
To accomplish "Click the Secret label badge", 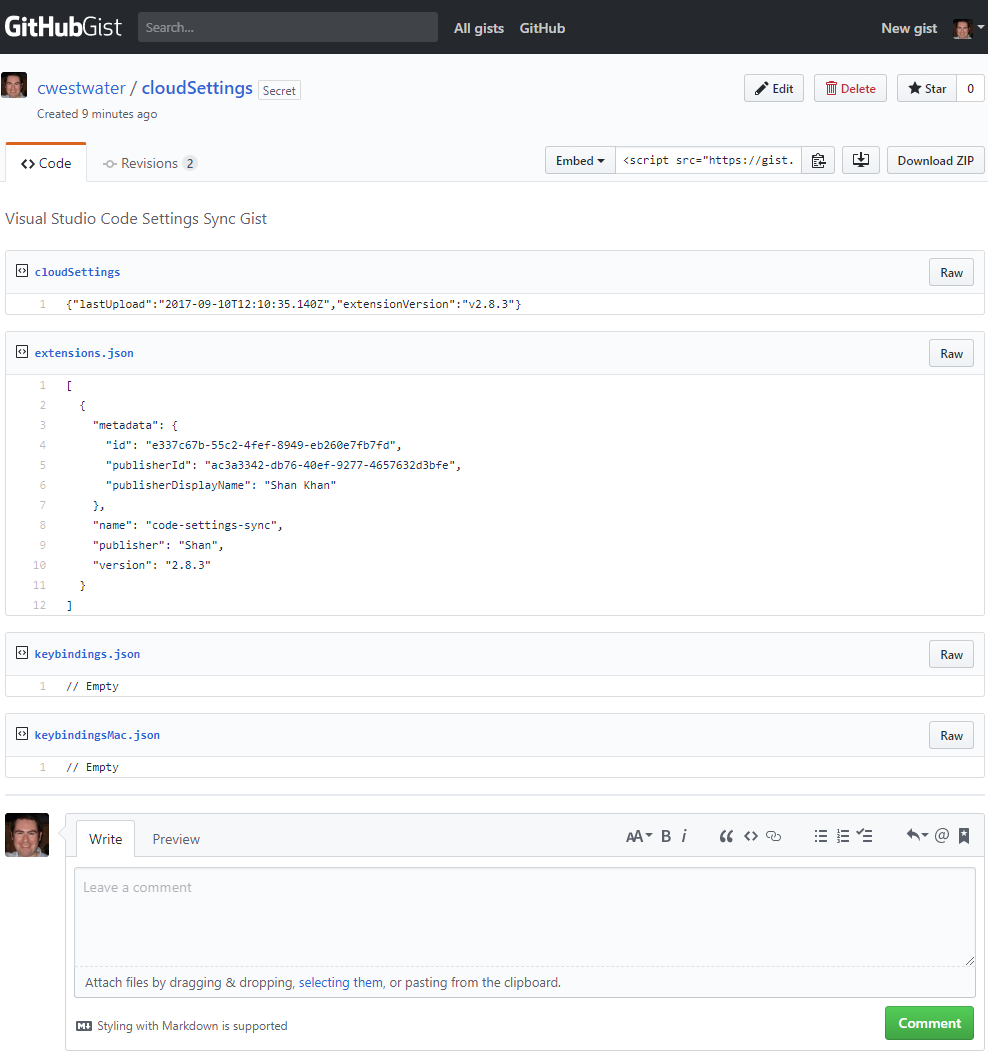I will tap(279, 91).
